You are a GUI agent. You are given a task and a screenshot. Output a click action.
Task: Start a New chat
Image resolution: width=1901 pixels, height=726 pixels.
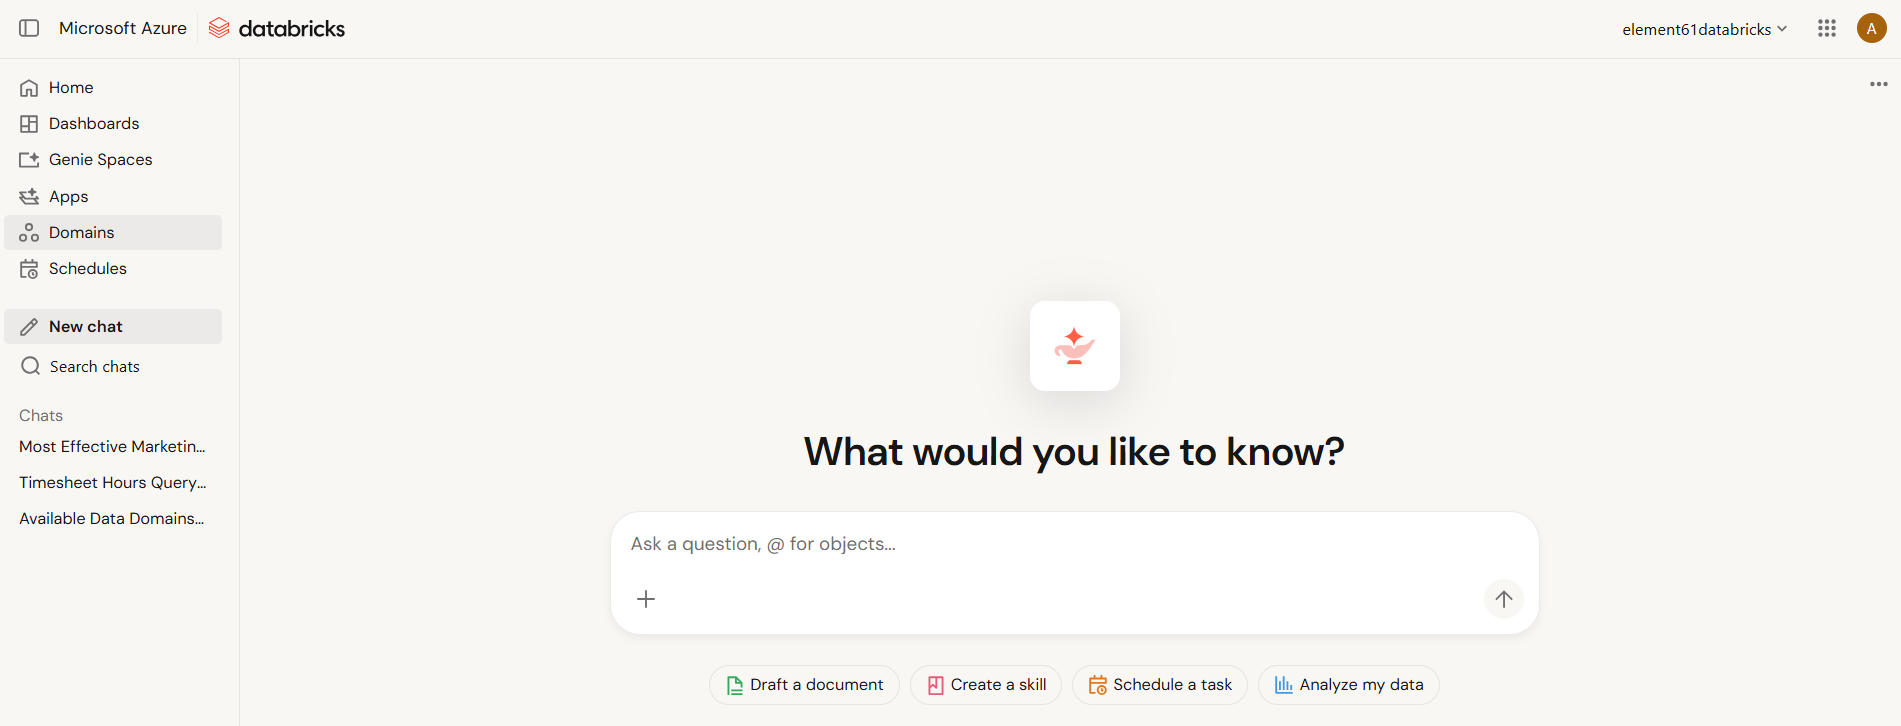[x=113, y=327]
